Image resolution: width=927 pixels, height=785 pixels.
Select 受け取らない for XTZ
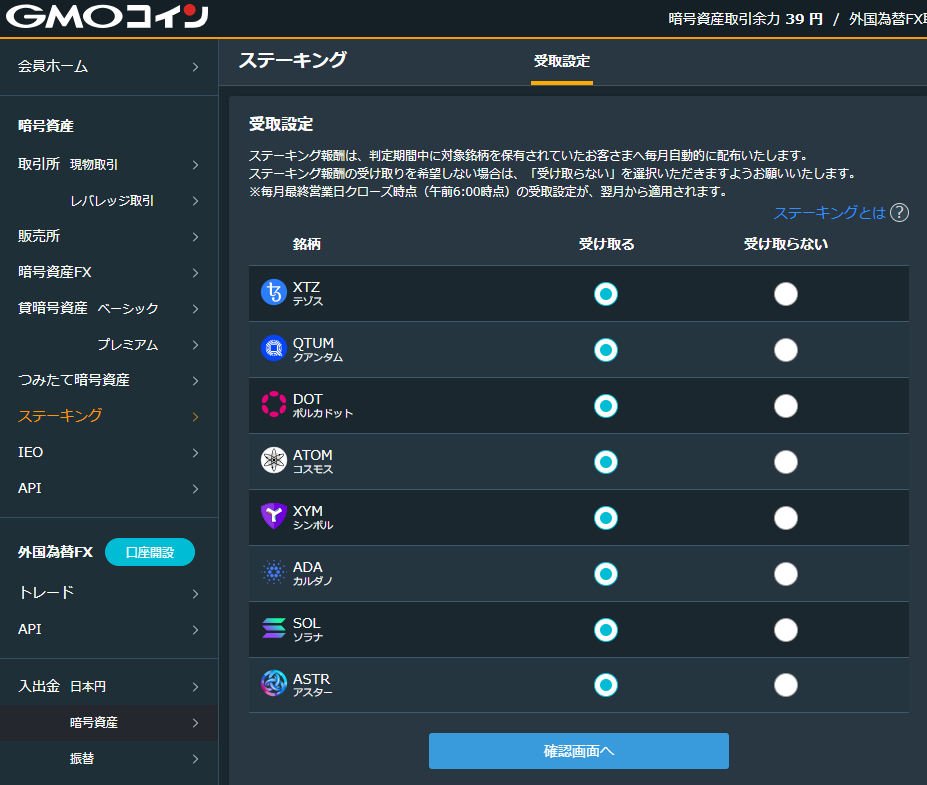pos(786,294)
